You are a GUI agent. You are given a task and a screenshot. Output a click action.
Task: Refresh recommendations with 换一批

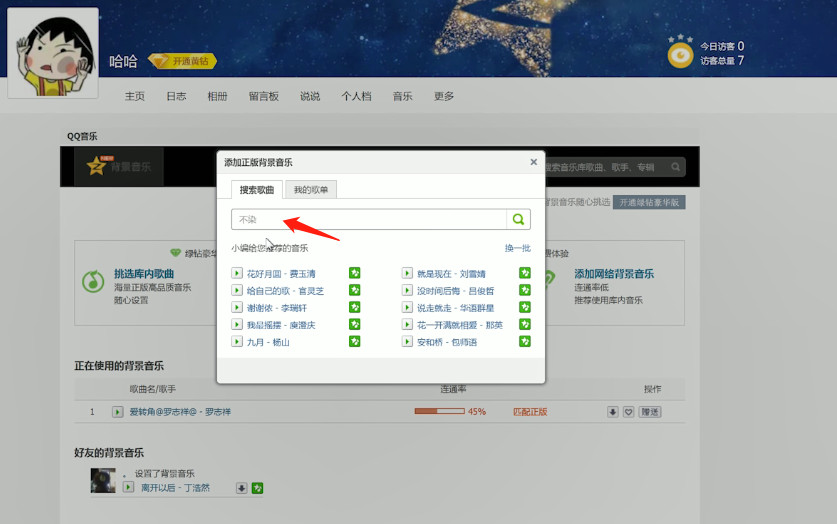click(517, 248)
